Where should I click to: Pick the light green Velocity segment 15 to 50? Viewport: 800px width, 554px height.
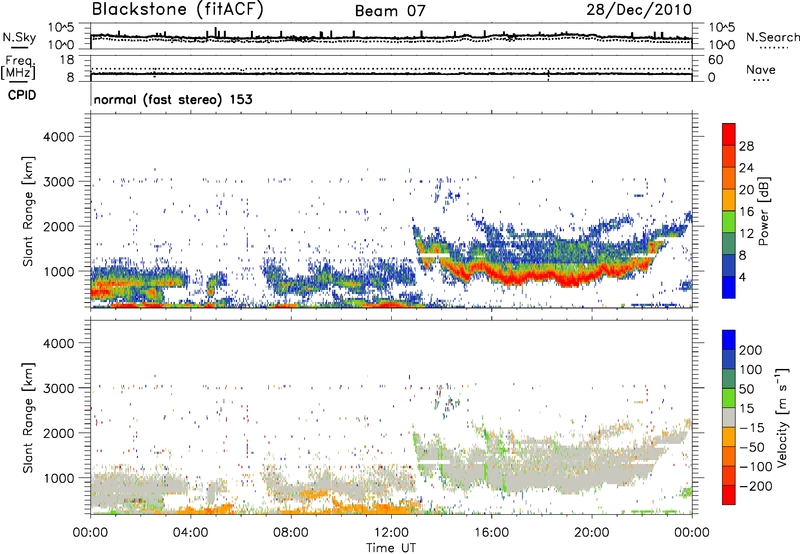tap(729, 398)
